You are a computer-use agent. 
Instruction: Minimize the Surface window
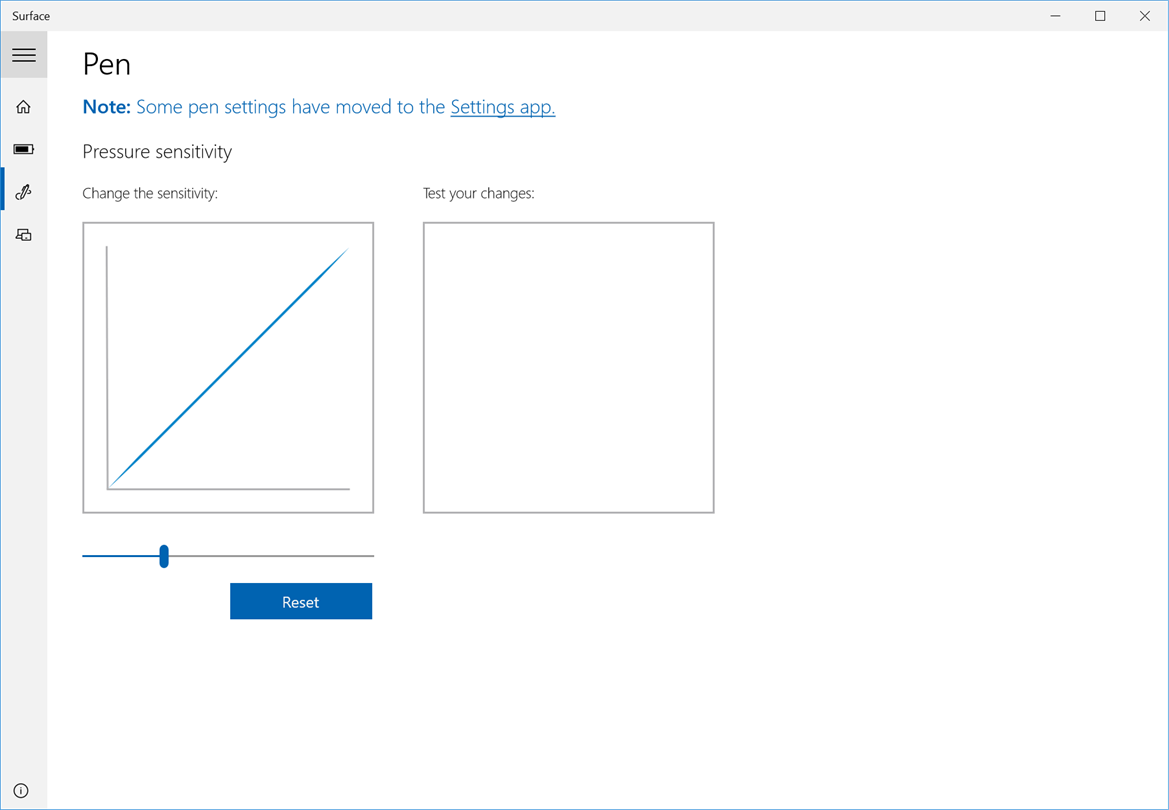1055,16
